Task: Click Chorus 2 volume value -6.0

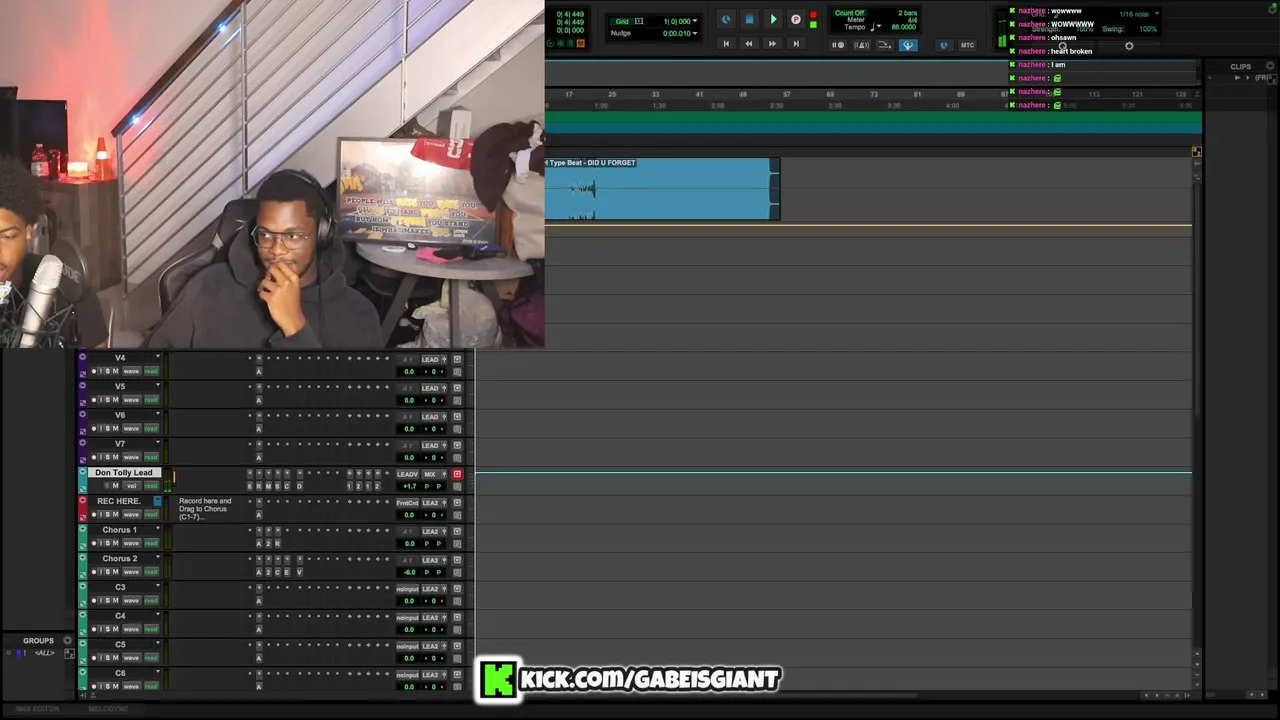Action: pyautogui.click(x=409, y=572)
